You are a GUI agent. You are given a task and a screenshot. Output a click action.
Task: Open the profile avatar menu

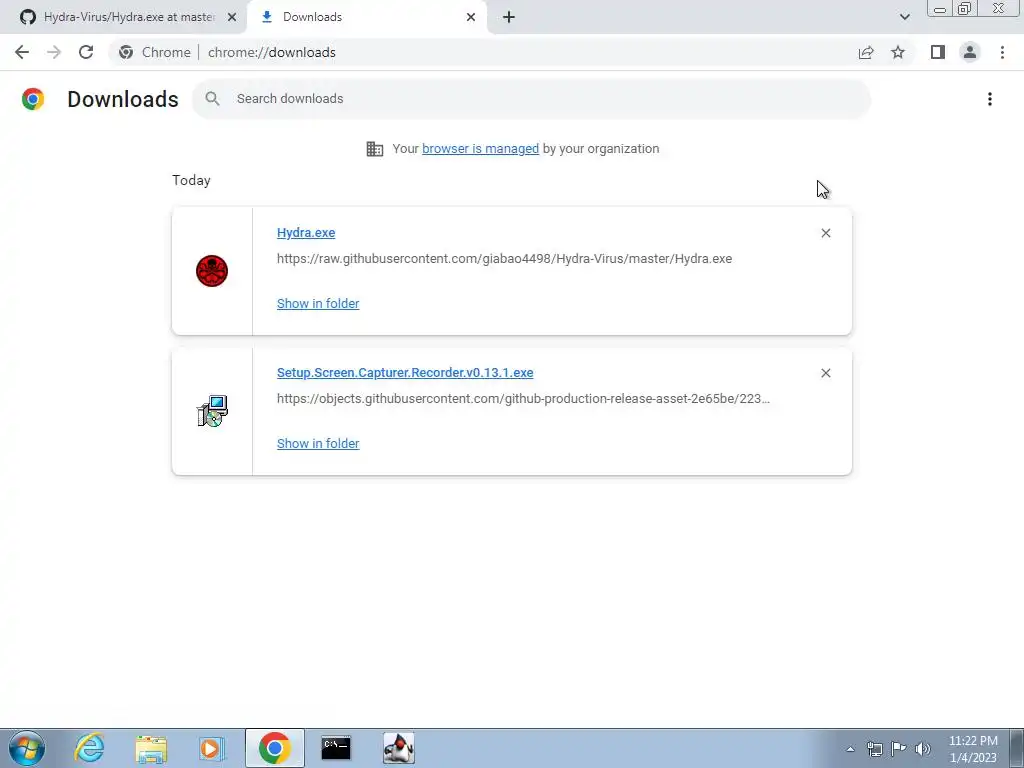(x=970, y=52)
